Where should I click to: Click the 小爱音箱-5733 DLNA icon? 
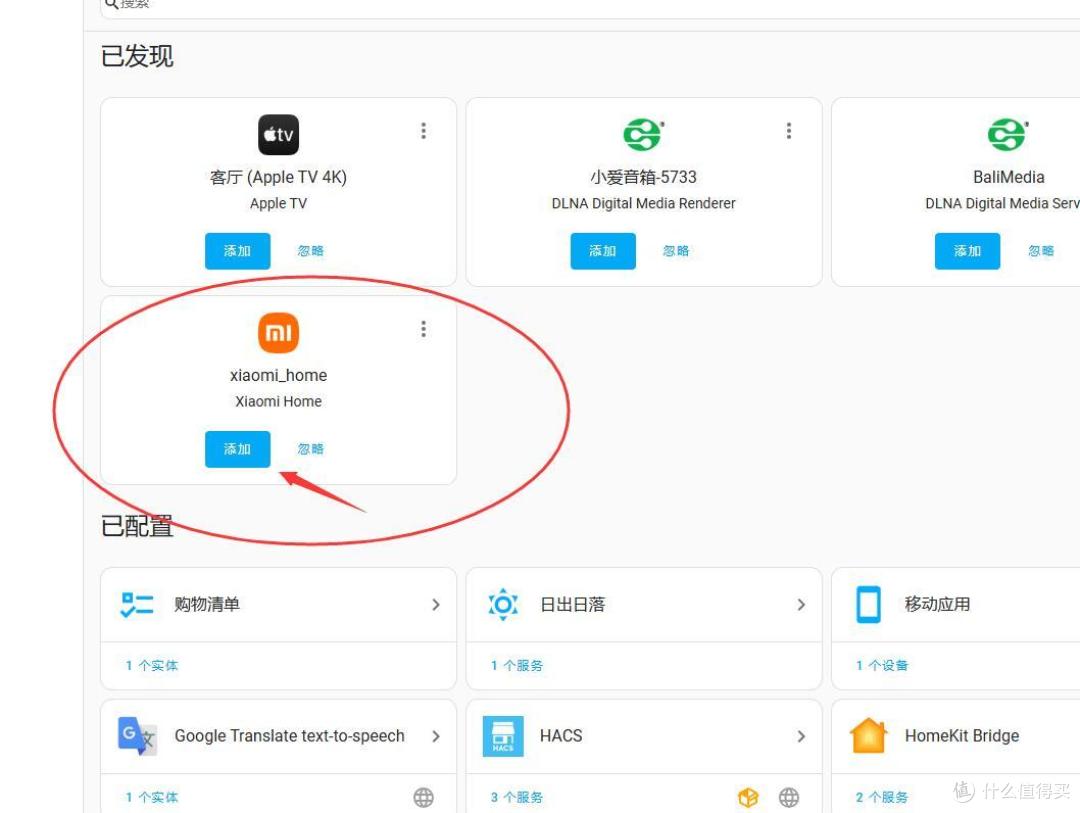tap(643, 134)
